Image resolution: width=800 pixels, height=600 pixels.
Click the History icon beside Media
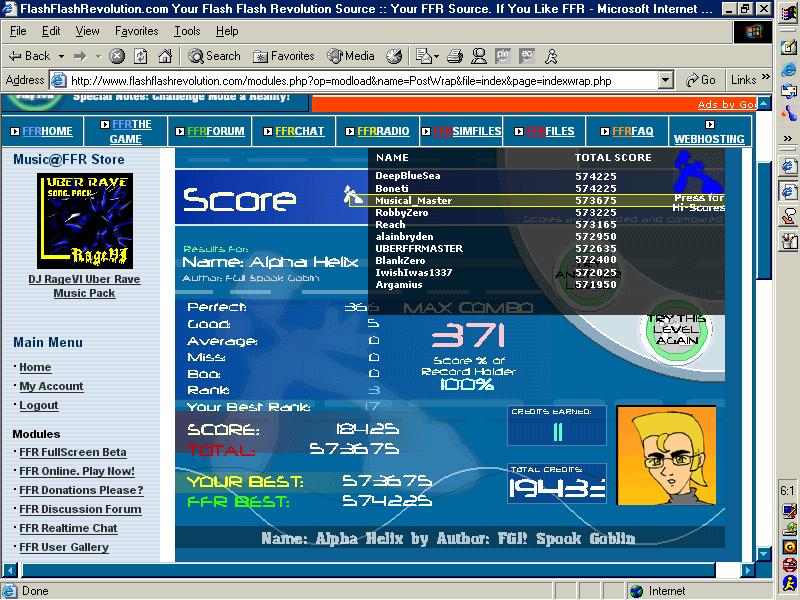[x=394, y=56]
